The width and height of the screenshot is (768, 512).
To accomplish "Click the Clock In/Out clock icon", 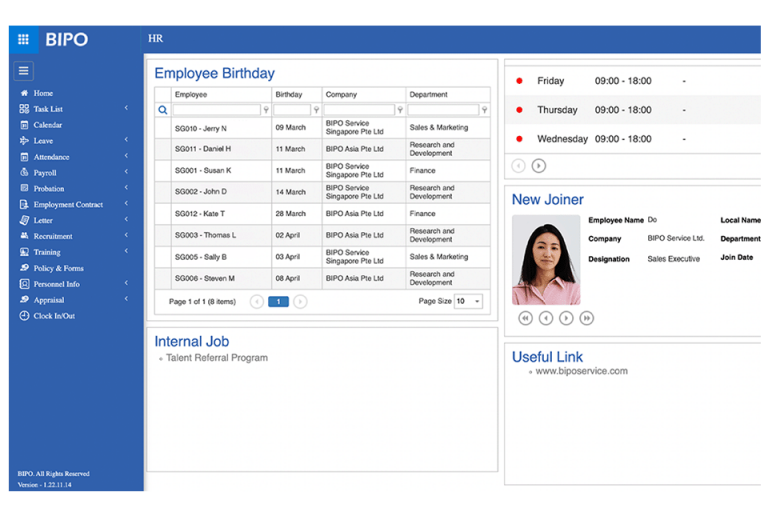I will click(x=24, y=316).
